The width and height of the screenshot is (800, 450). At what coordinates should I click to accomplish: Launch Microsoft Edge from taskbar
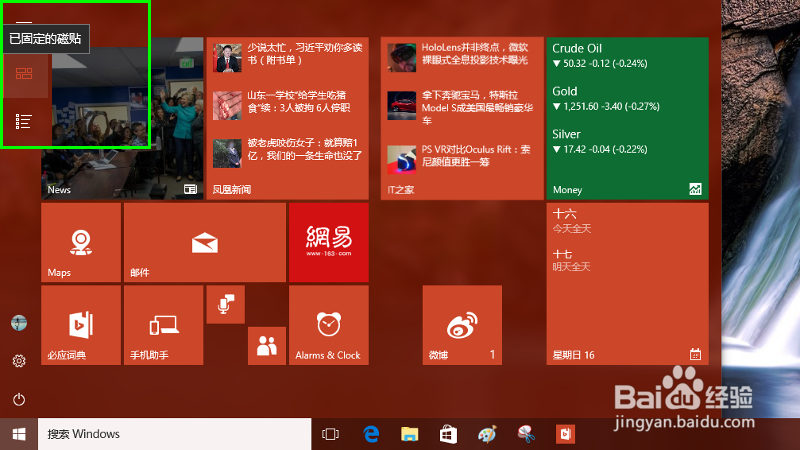pos(371,434)
